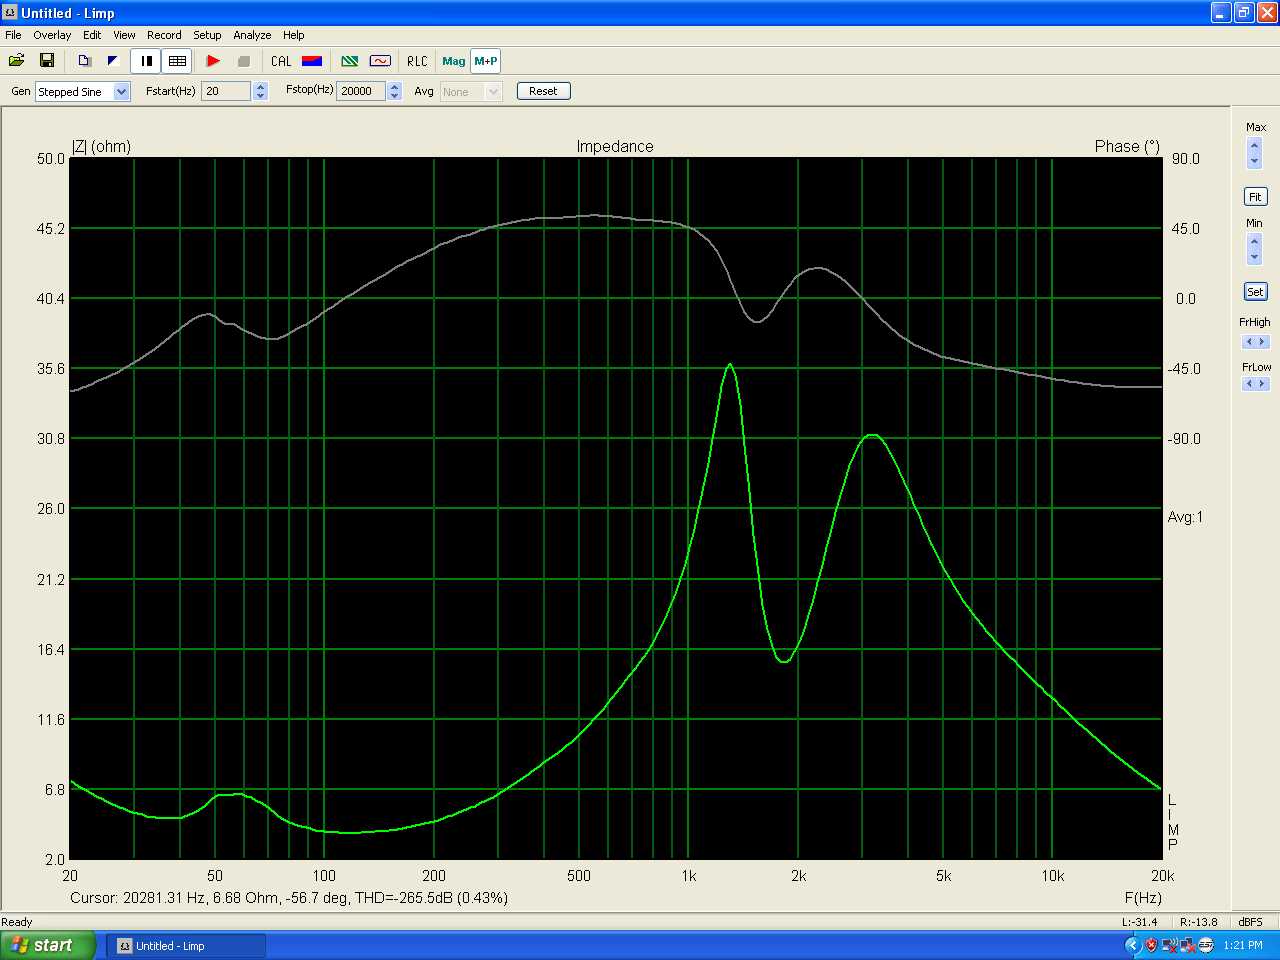Click FrHigh left arrow

click(x=1249, y=342)
